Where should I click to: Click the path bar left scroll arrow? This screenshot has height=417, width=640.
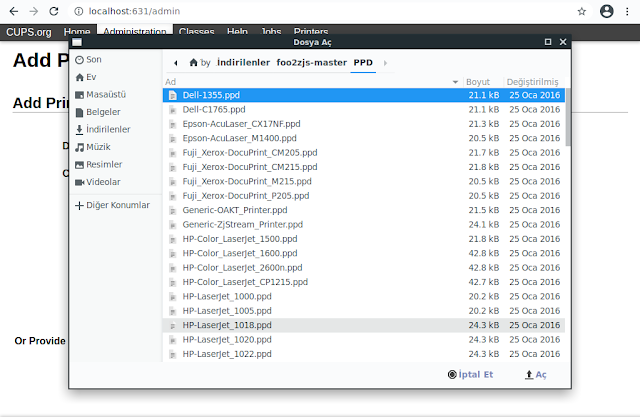click(x=176, y=63)
